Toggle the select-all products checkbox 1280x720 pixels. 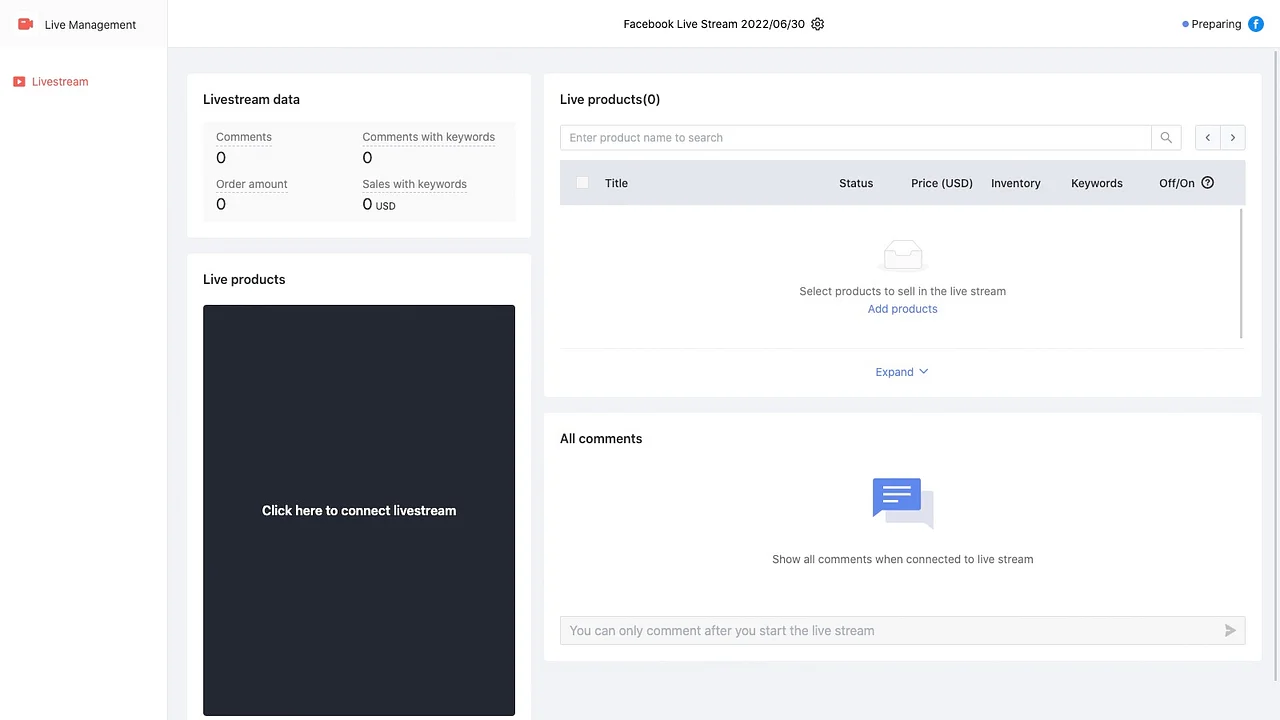point(582,183)
